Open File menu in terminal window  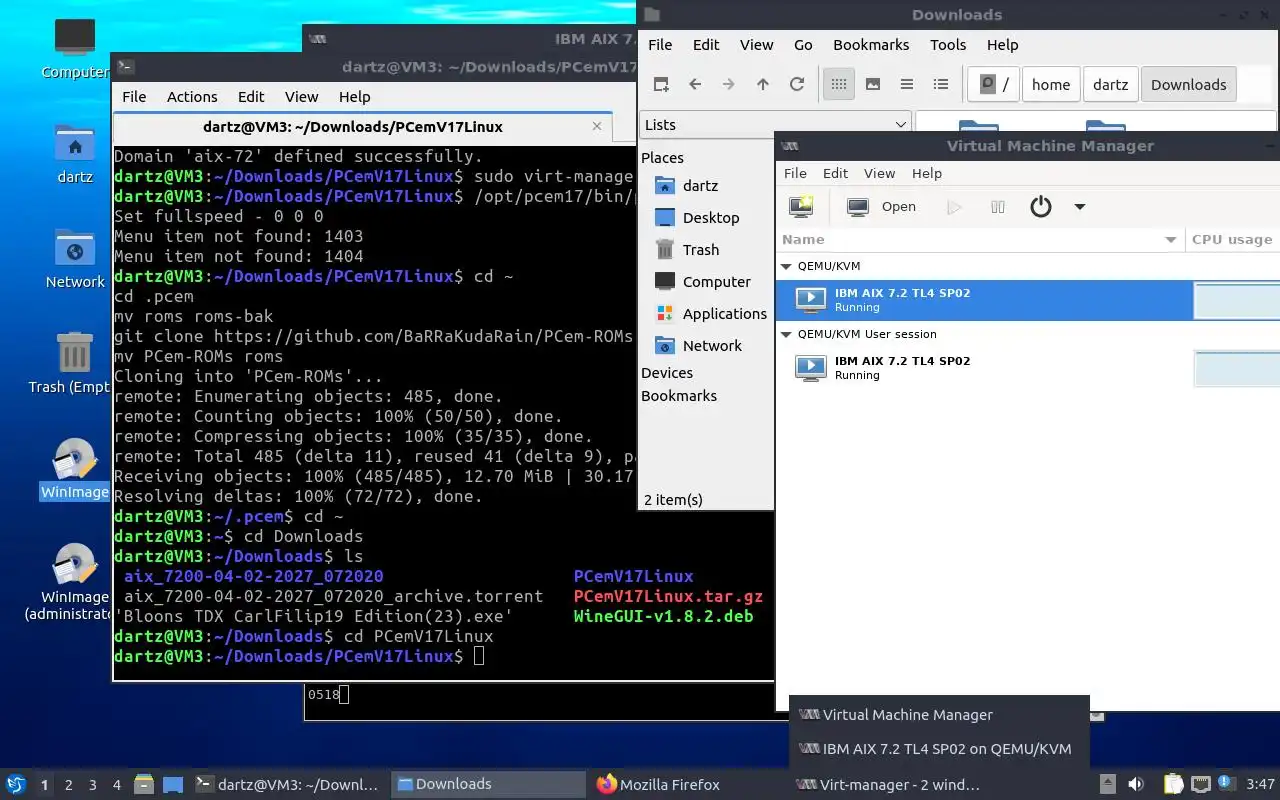tap(134, 97)
